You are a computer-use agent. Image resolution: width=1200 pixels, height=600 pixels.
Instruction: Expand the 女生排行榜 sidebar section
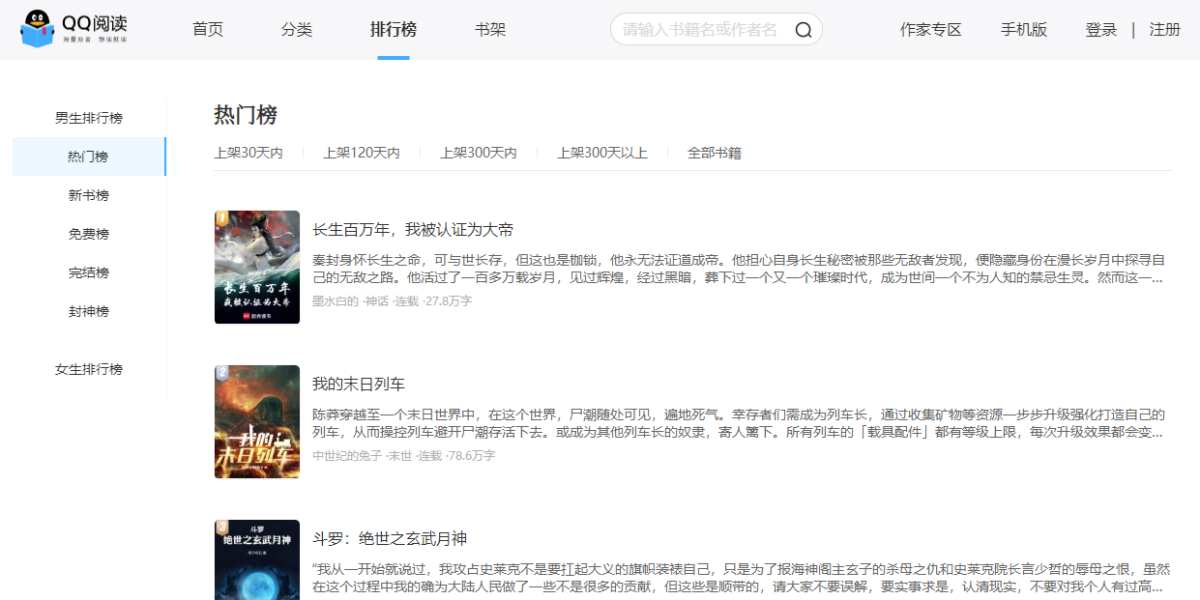[x=89, y=369]
